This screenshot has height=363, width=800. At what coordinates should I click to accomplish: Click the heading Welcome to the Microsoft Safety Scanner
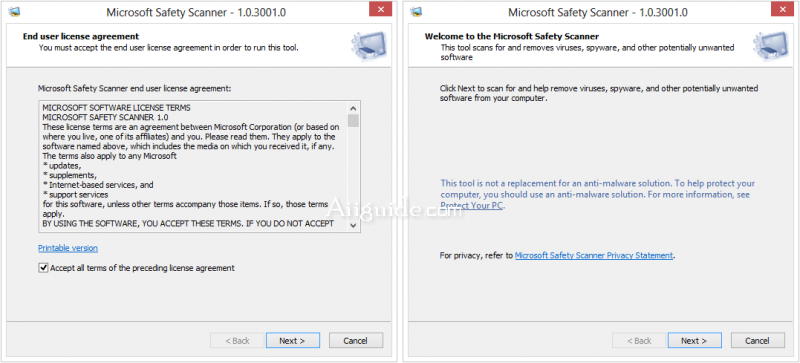[512, 37]
